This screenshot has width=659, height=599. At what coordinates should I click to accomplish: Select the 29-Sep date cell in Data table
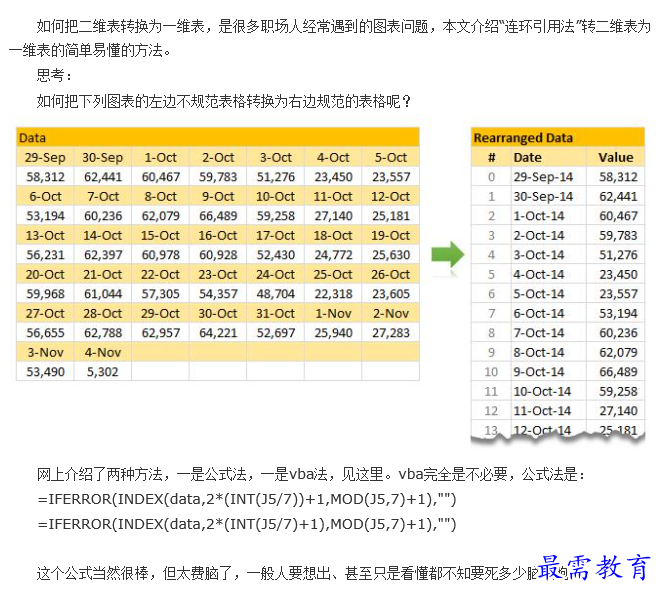click(45, 157)
